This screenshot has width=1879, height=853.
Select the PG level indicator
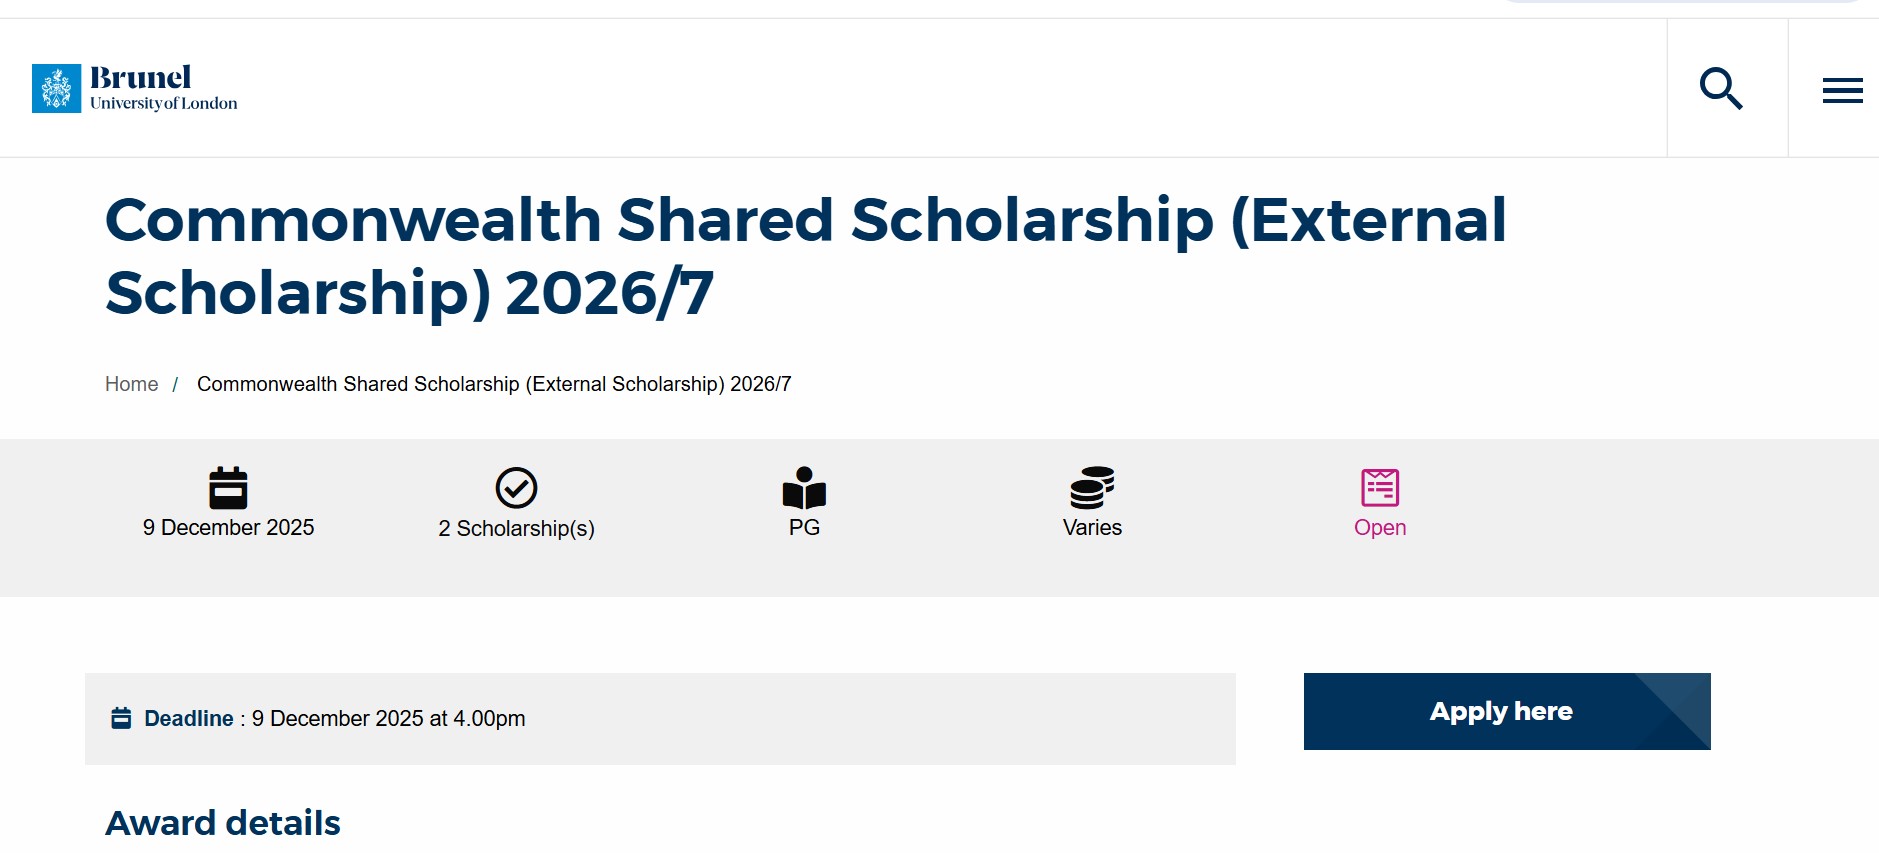[803, 528]
